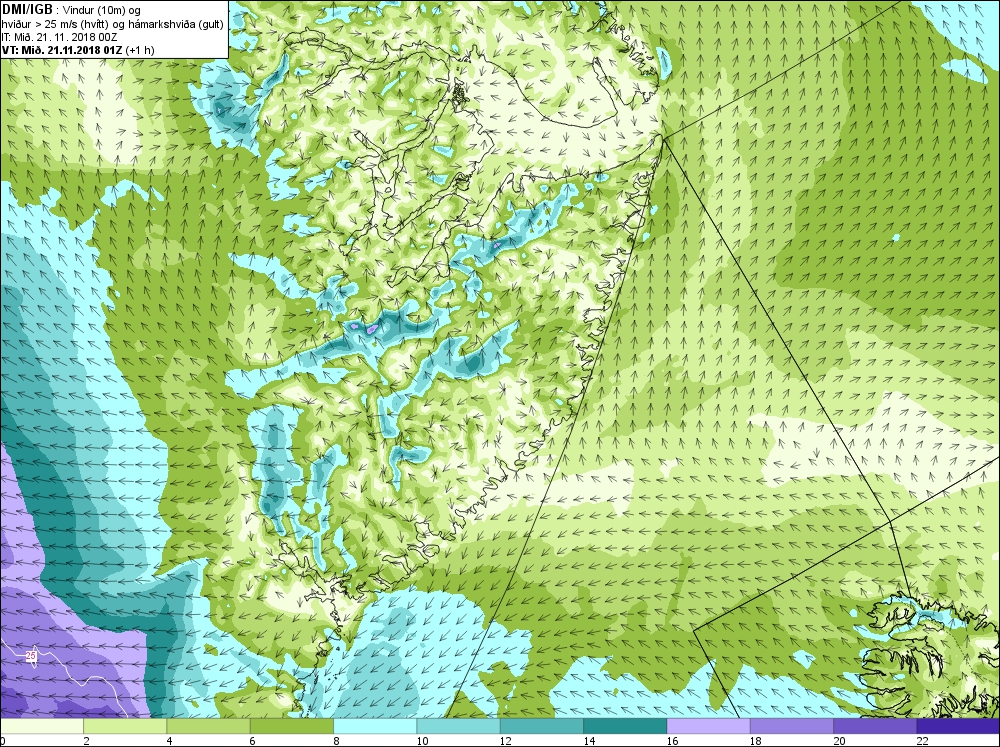Viewport: 1000px width, 747px height.
Task: Click the legend scale value '8'
Action: tap(337, 741)
